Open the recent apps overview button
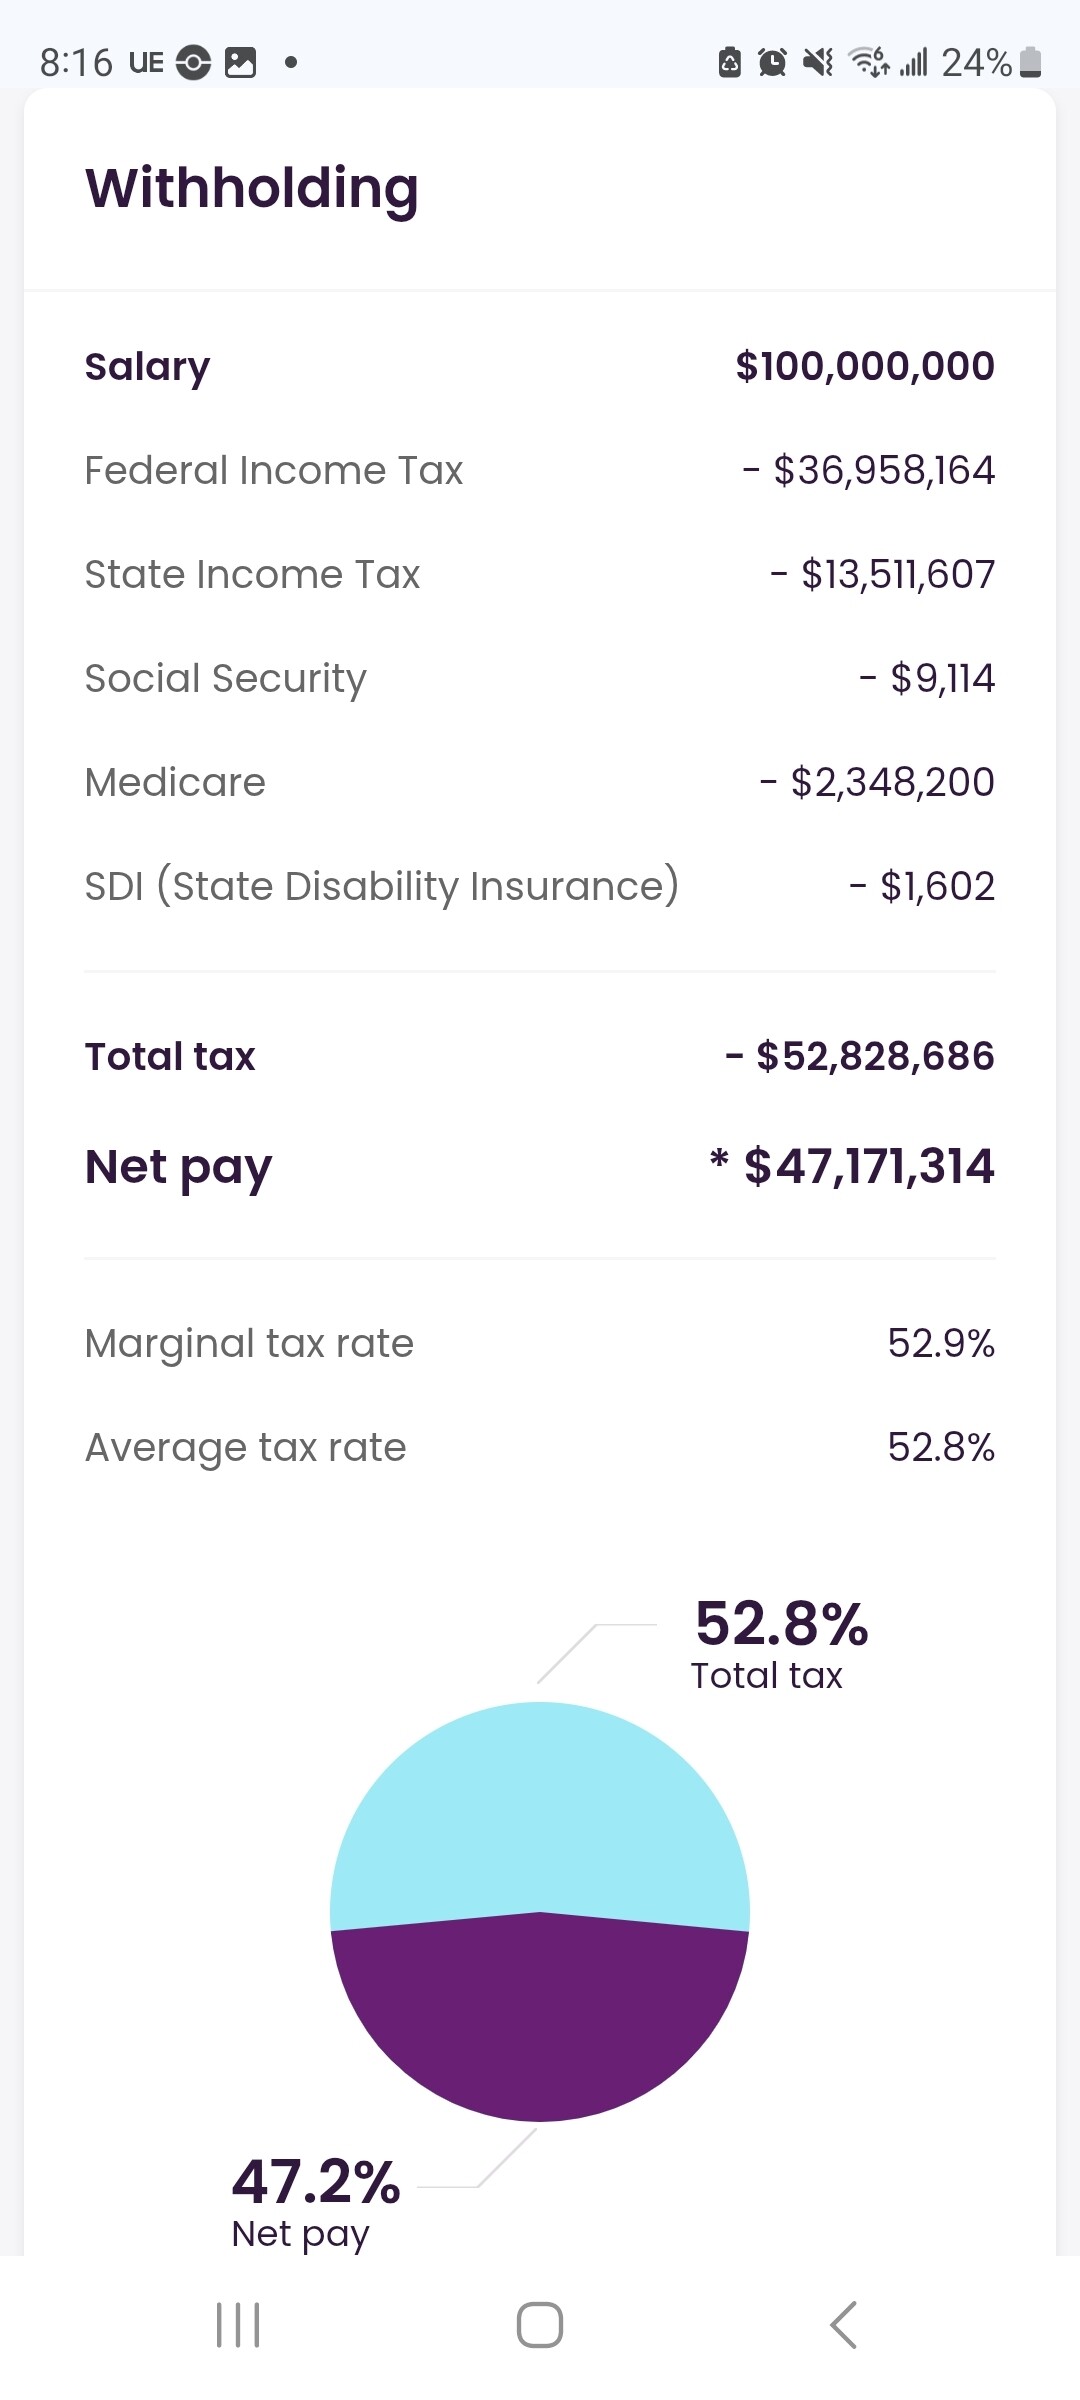1080x2400 pixels. pyautogui.click(x=238, y=2324)
